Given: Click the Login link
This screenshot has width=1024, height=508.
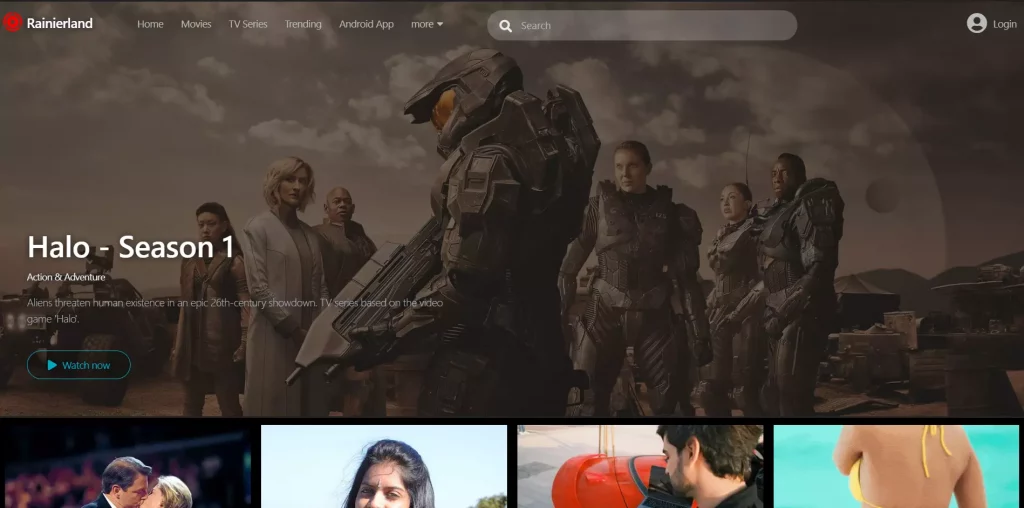Looking at the screenshot, I should [1004, 24].
